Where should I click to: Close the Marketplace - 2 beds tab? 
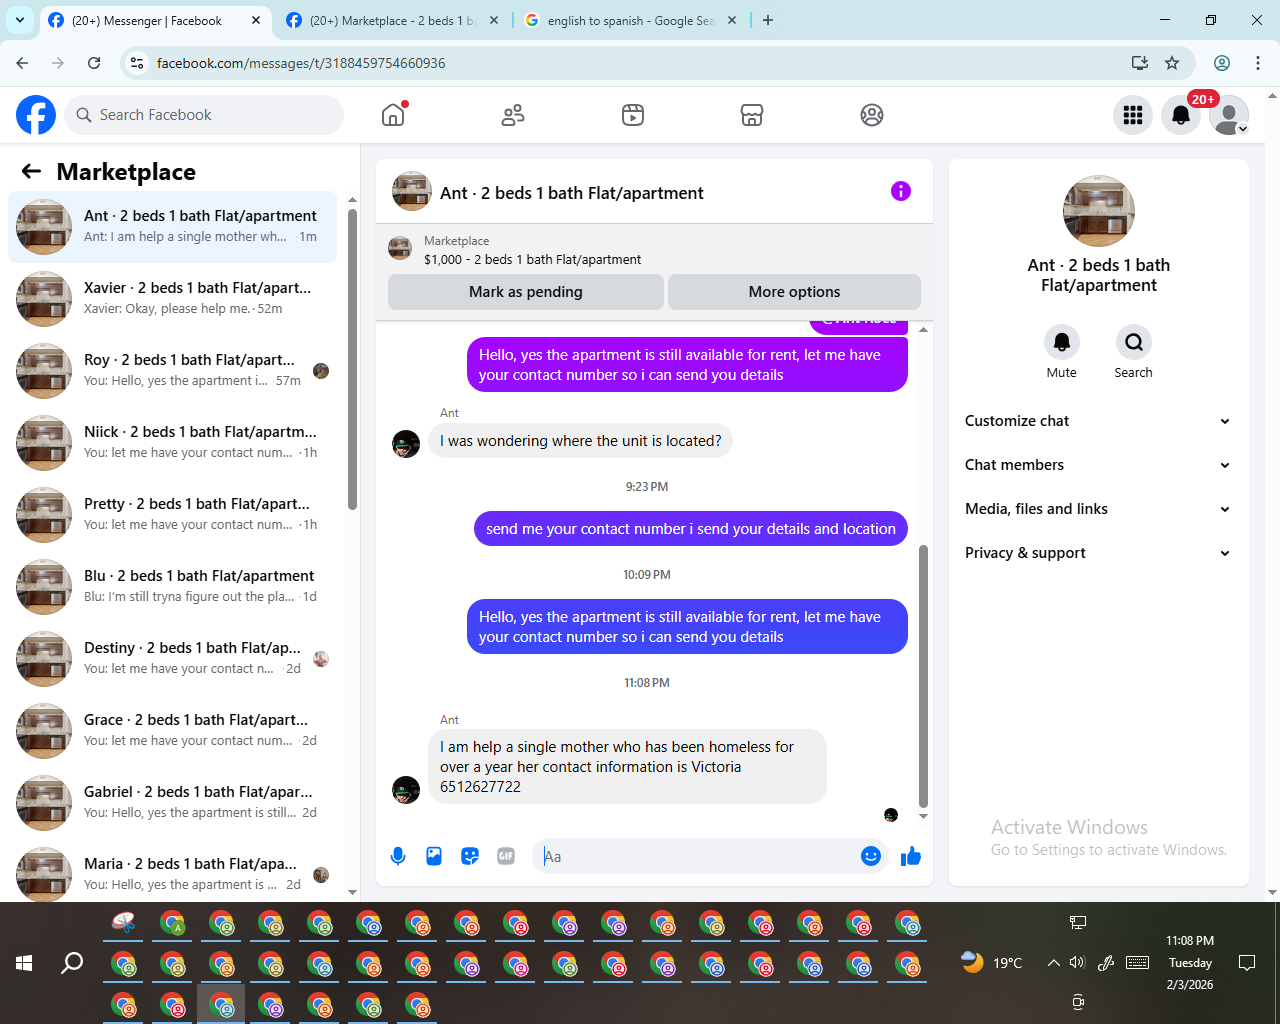tap(494, 20)
